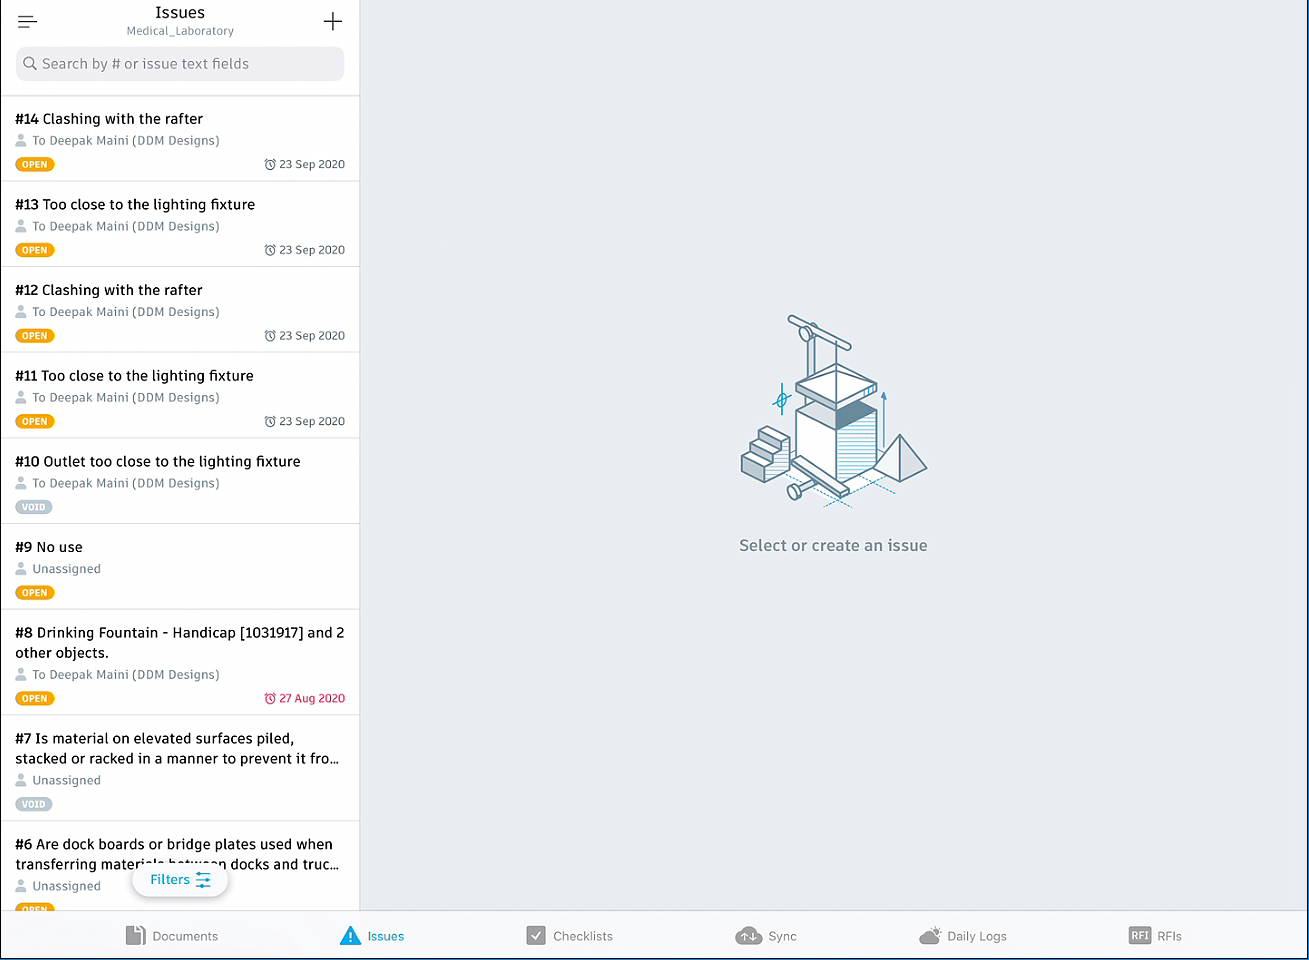This screenshot has width=1309, height=960.
Task: Click the "27 Aug 2020" due date on issue #8
Action: pos(312,698)
